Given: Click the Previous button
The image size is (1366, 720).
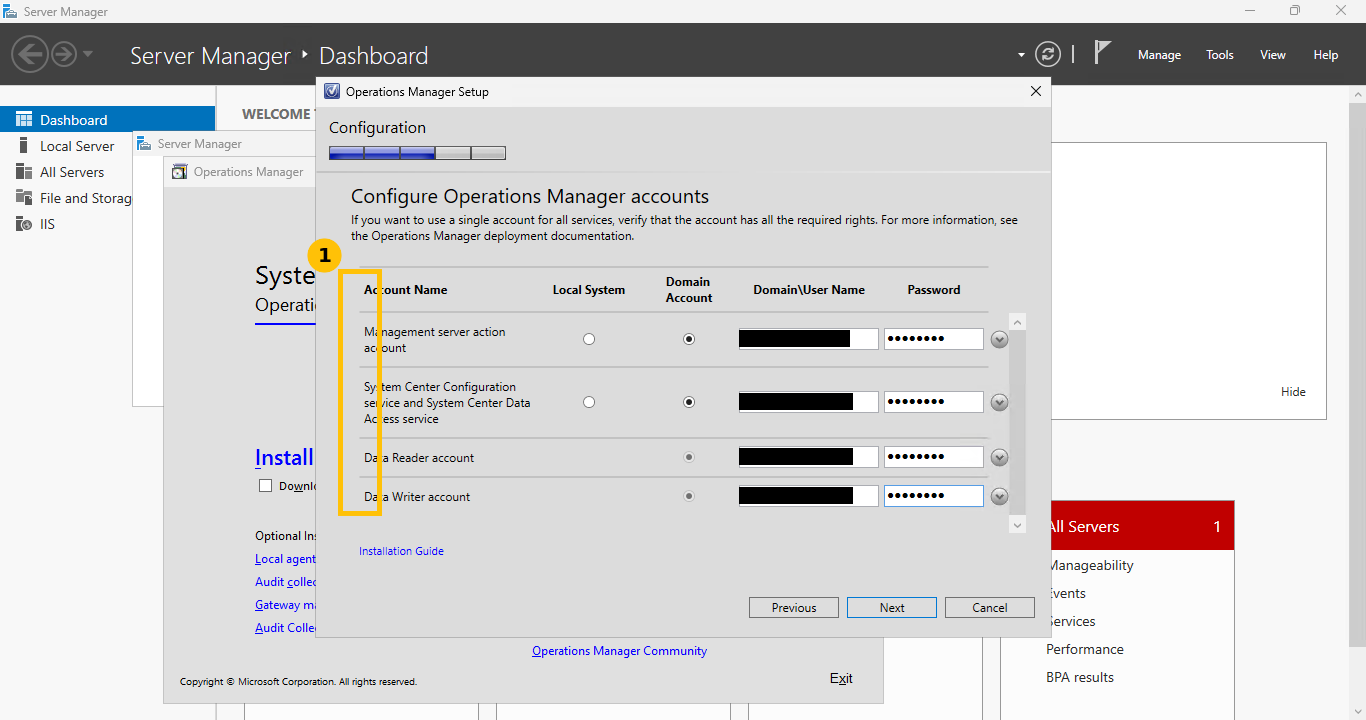Looking at the screenshot, I should pos(794,607).
